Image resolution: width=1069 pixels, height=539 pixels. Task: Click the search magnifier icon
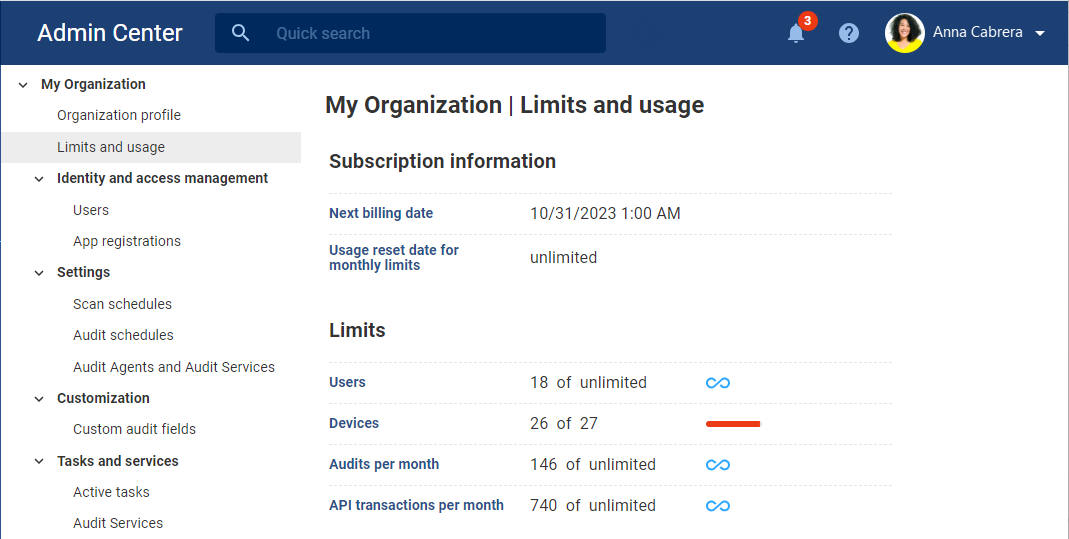[x=240, y=33]
